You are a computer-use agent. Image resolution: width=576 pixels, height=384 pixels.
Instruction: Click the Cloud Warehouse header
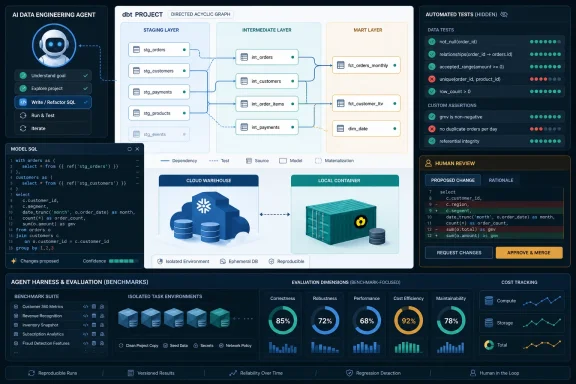click(x=209, y=180)
